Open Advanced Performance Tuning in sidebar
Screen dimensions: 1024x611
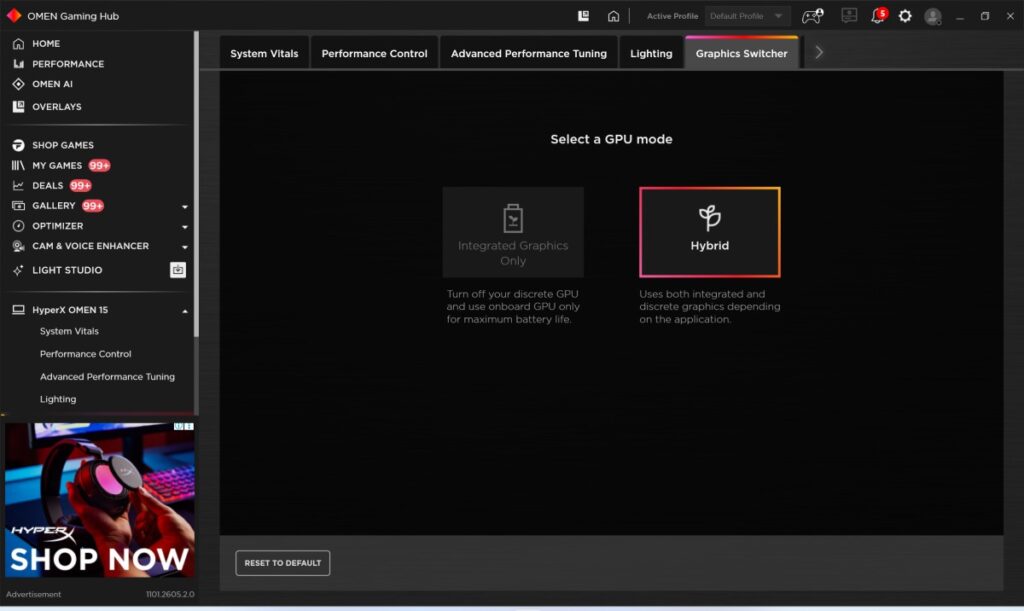click(x=107, y=377)
